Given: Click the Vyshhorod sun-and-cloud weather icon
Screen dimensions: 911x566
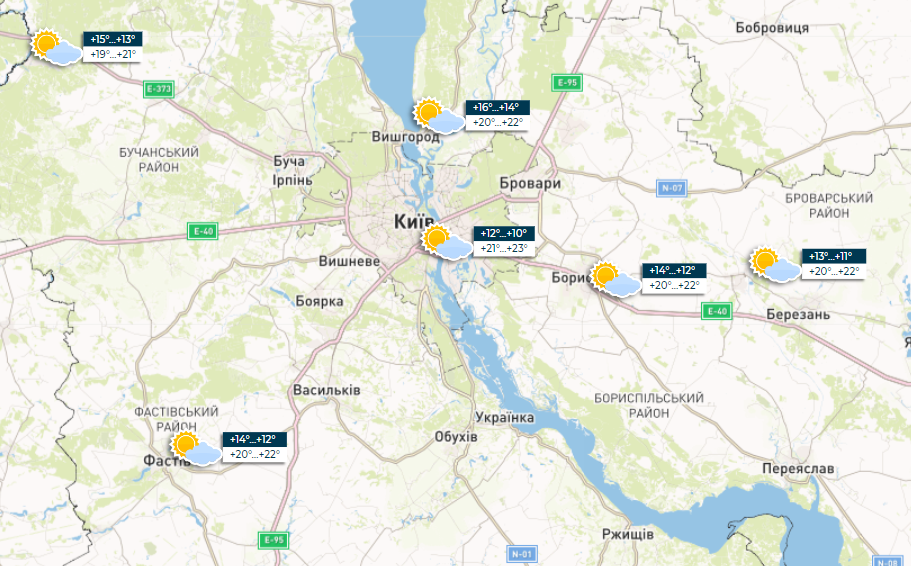Looking at the screenshot, I should click(439, 116).
